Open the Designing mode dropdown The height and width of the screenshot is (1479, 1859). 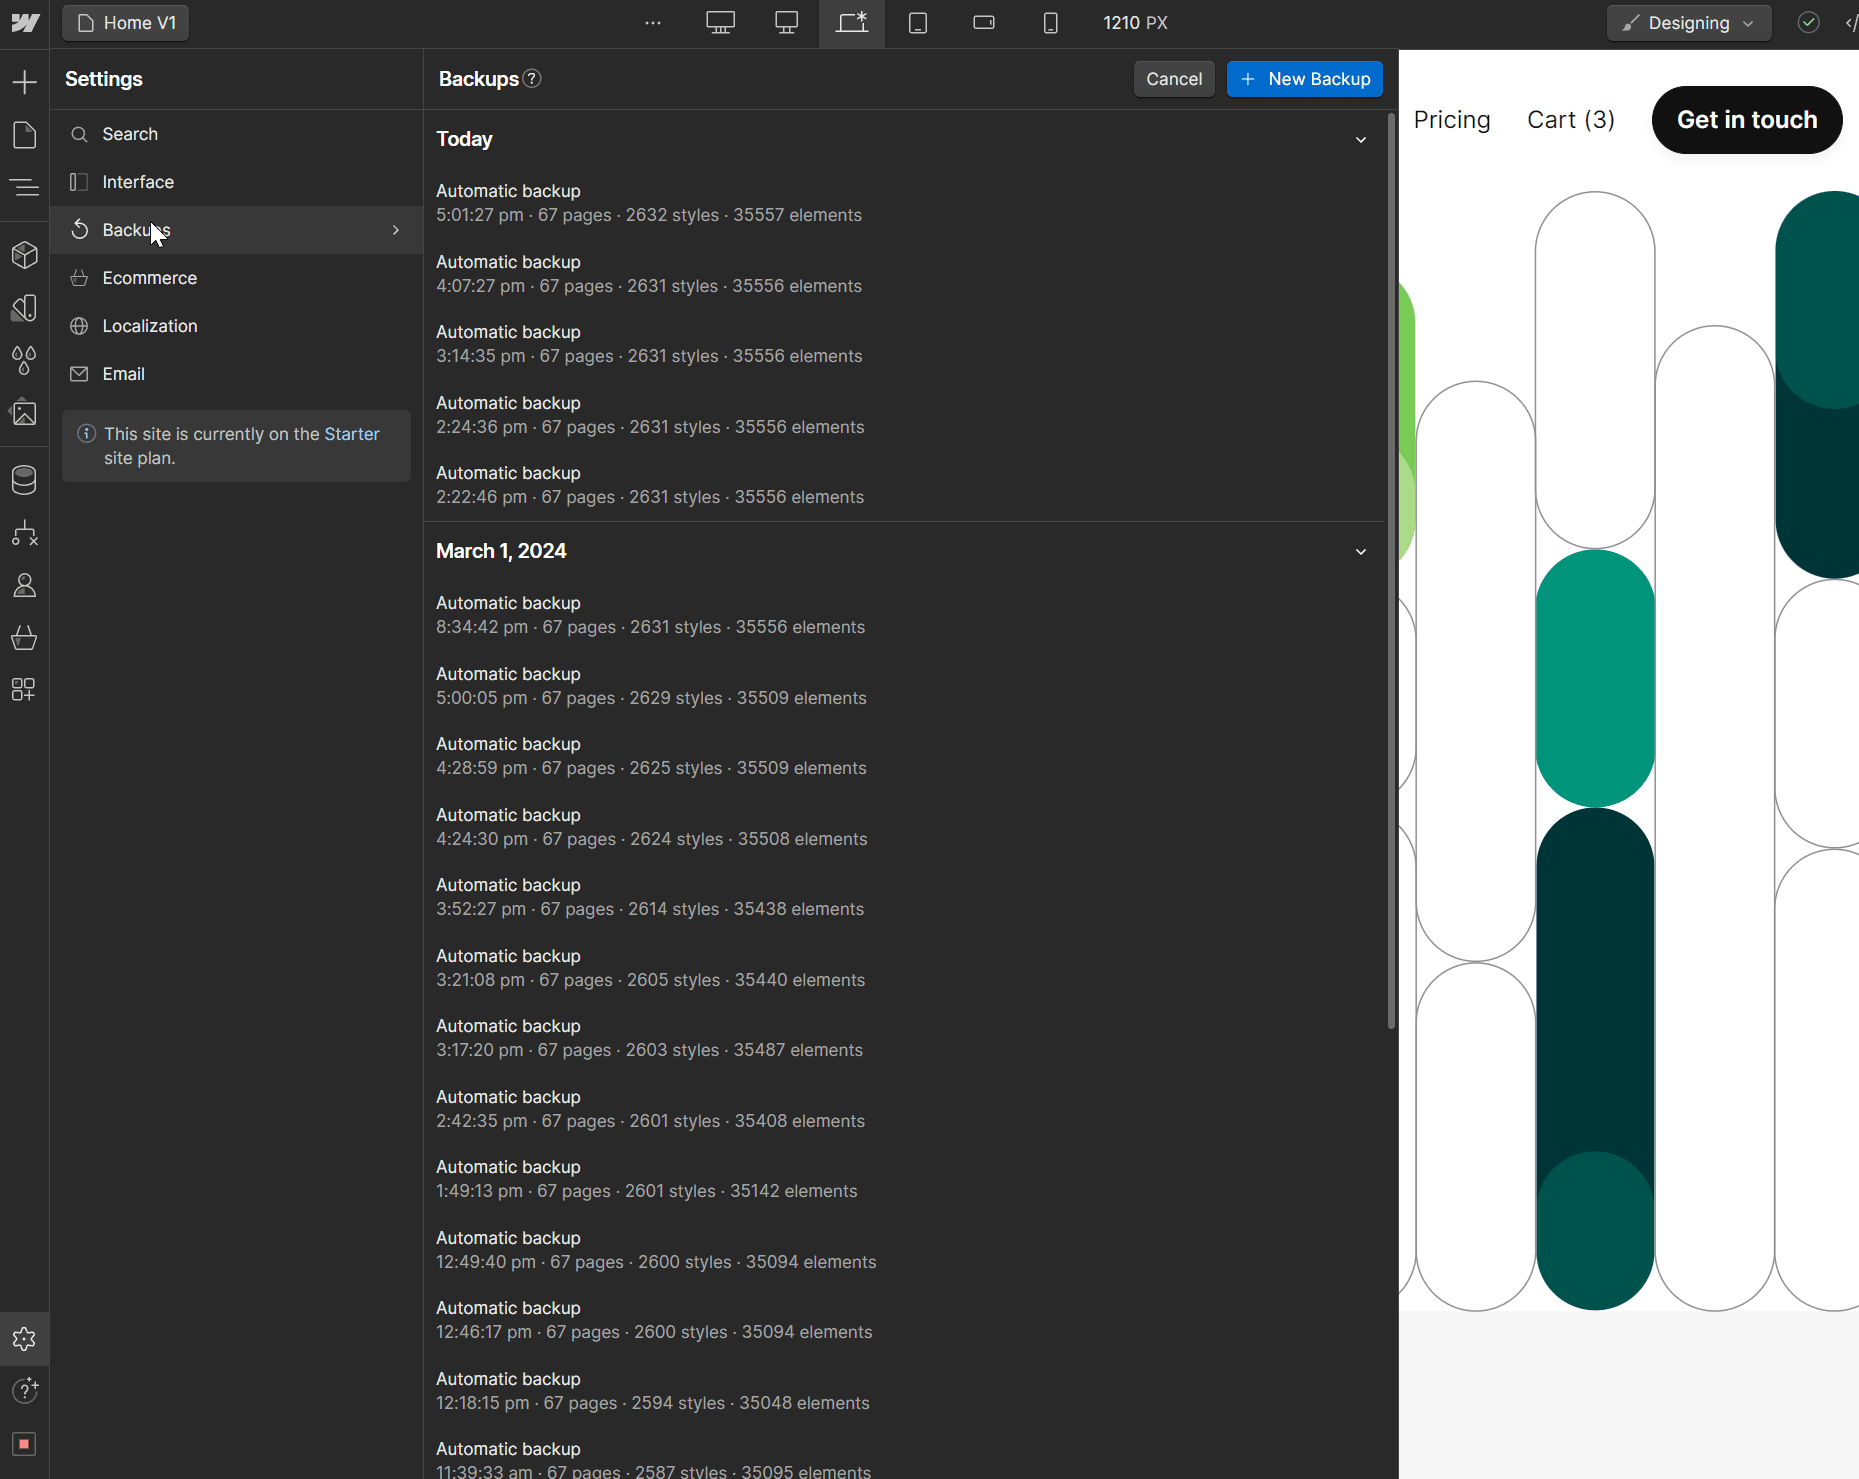click(1689, 23)
